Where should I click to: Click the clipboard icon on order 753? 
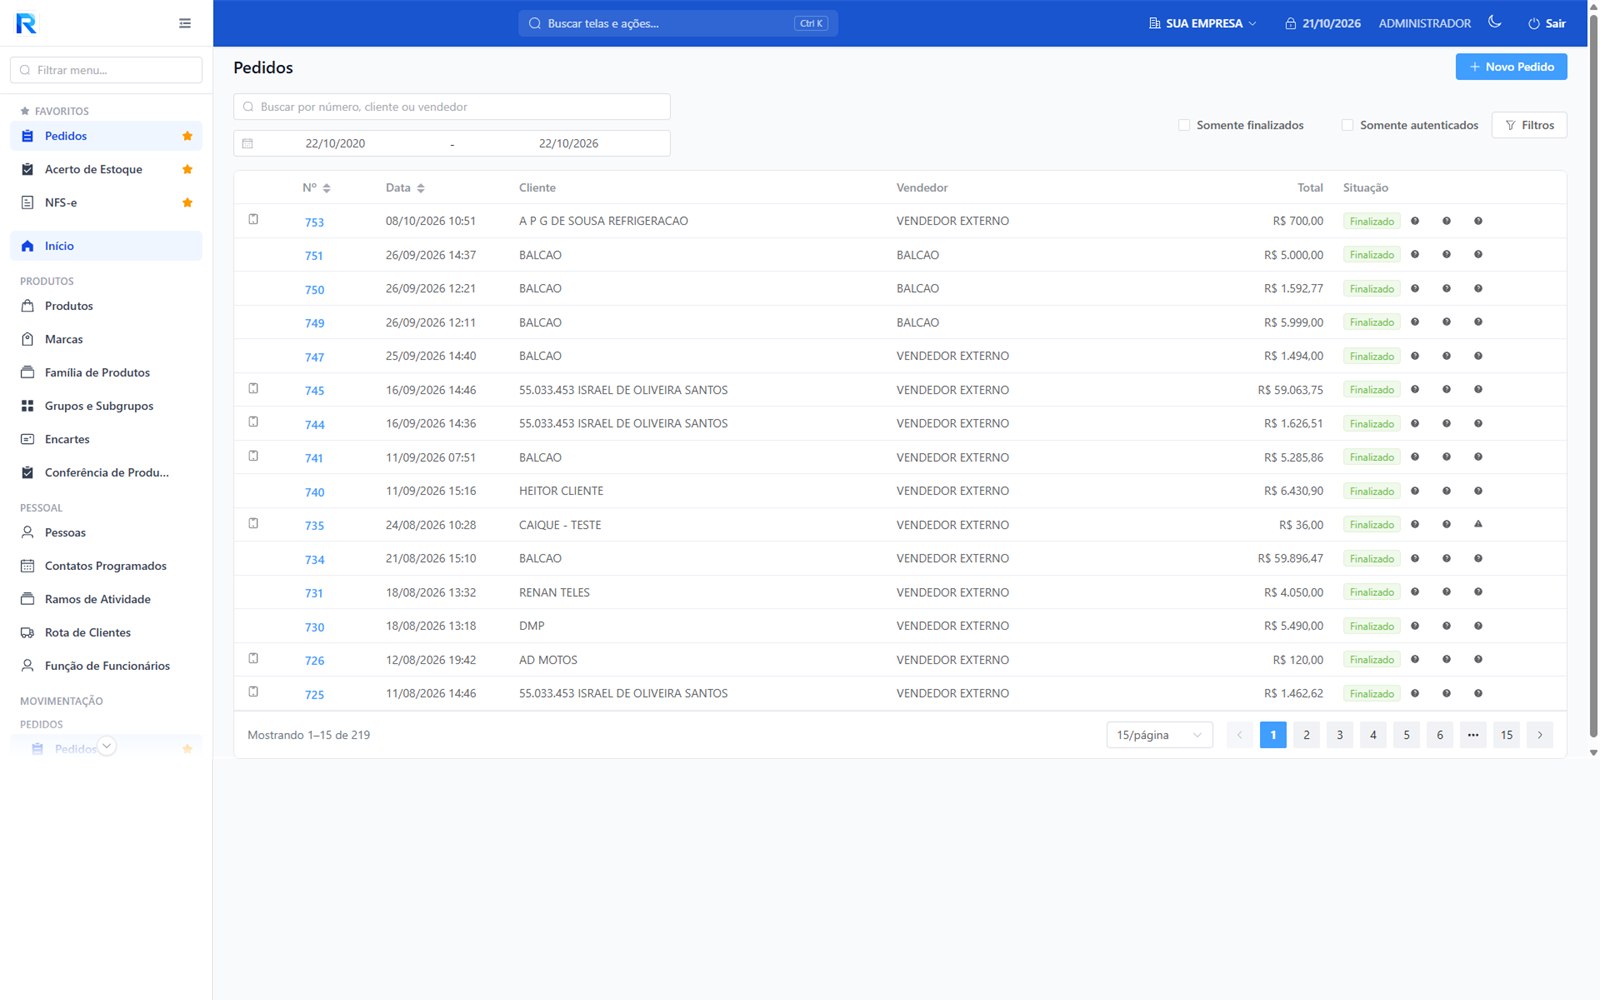253,219
